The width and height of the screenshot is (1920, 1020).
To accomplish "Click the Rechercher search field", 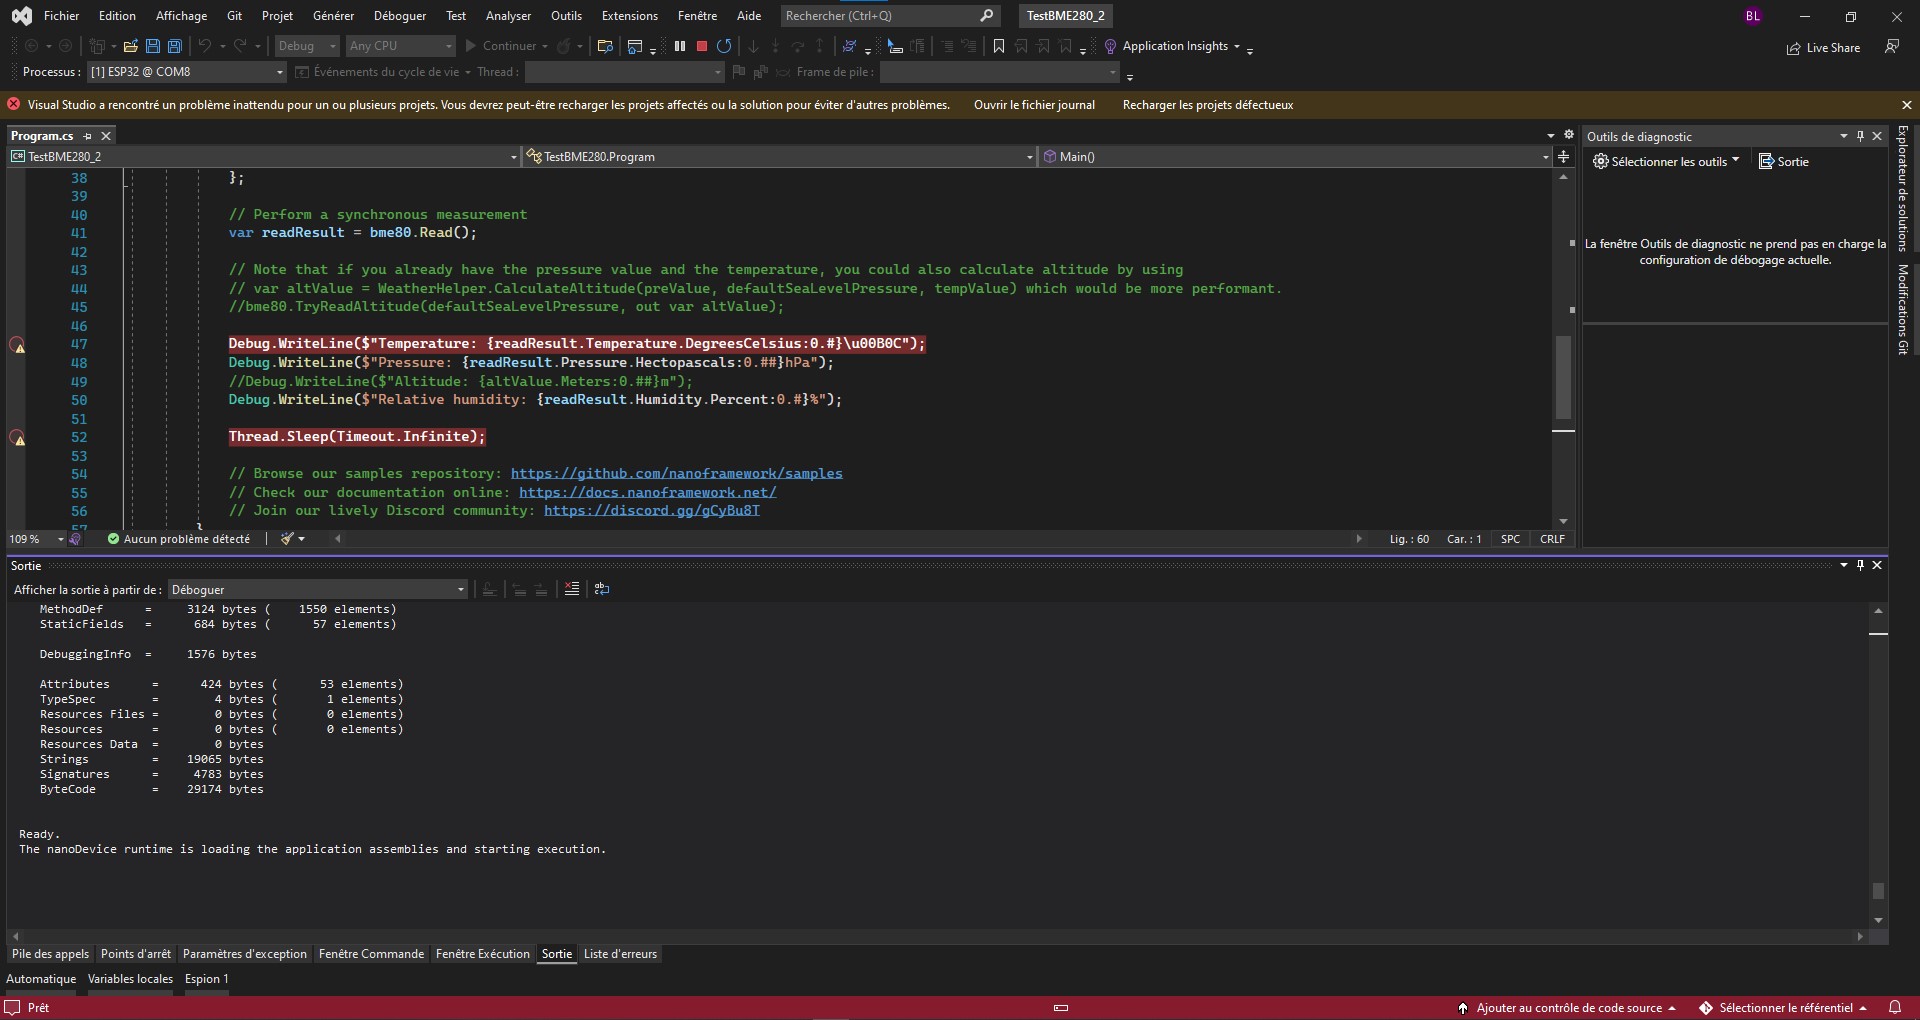I will [x=880, y=16].
